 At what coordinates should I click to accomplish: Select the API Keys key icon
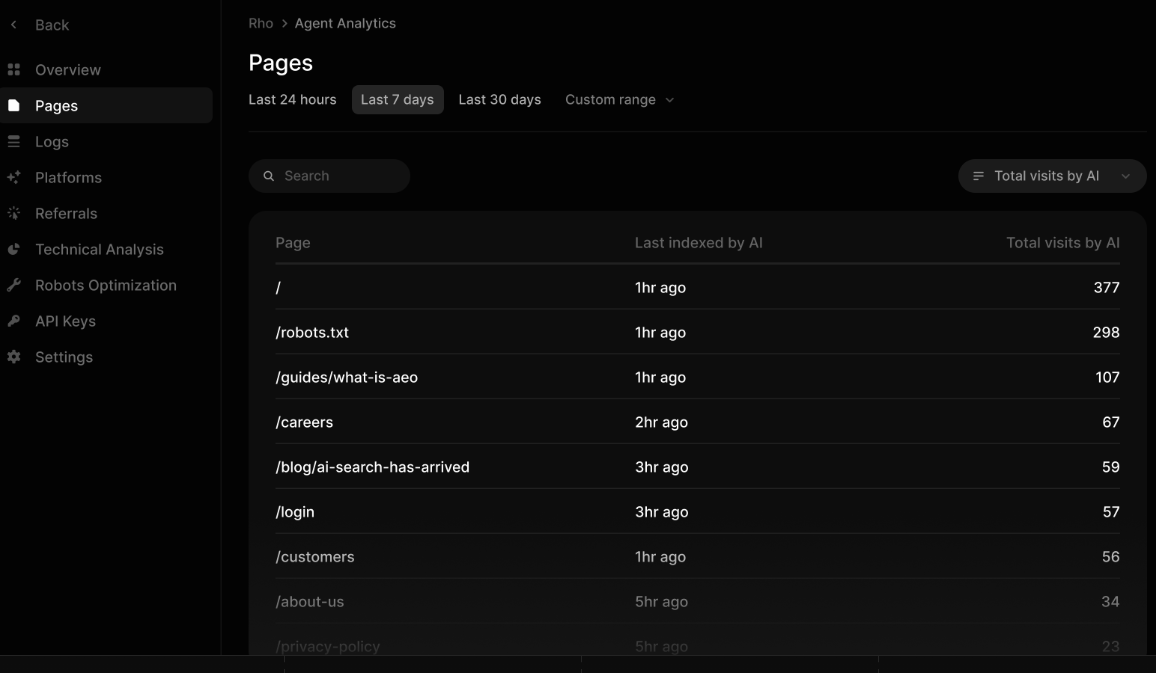point(16,320)
